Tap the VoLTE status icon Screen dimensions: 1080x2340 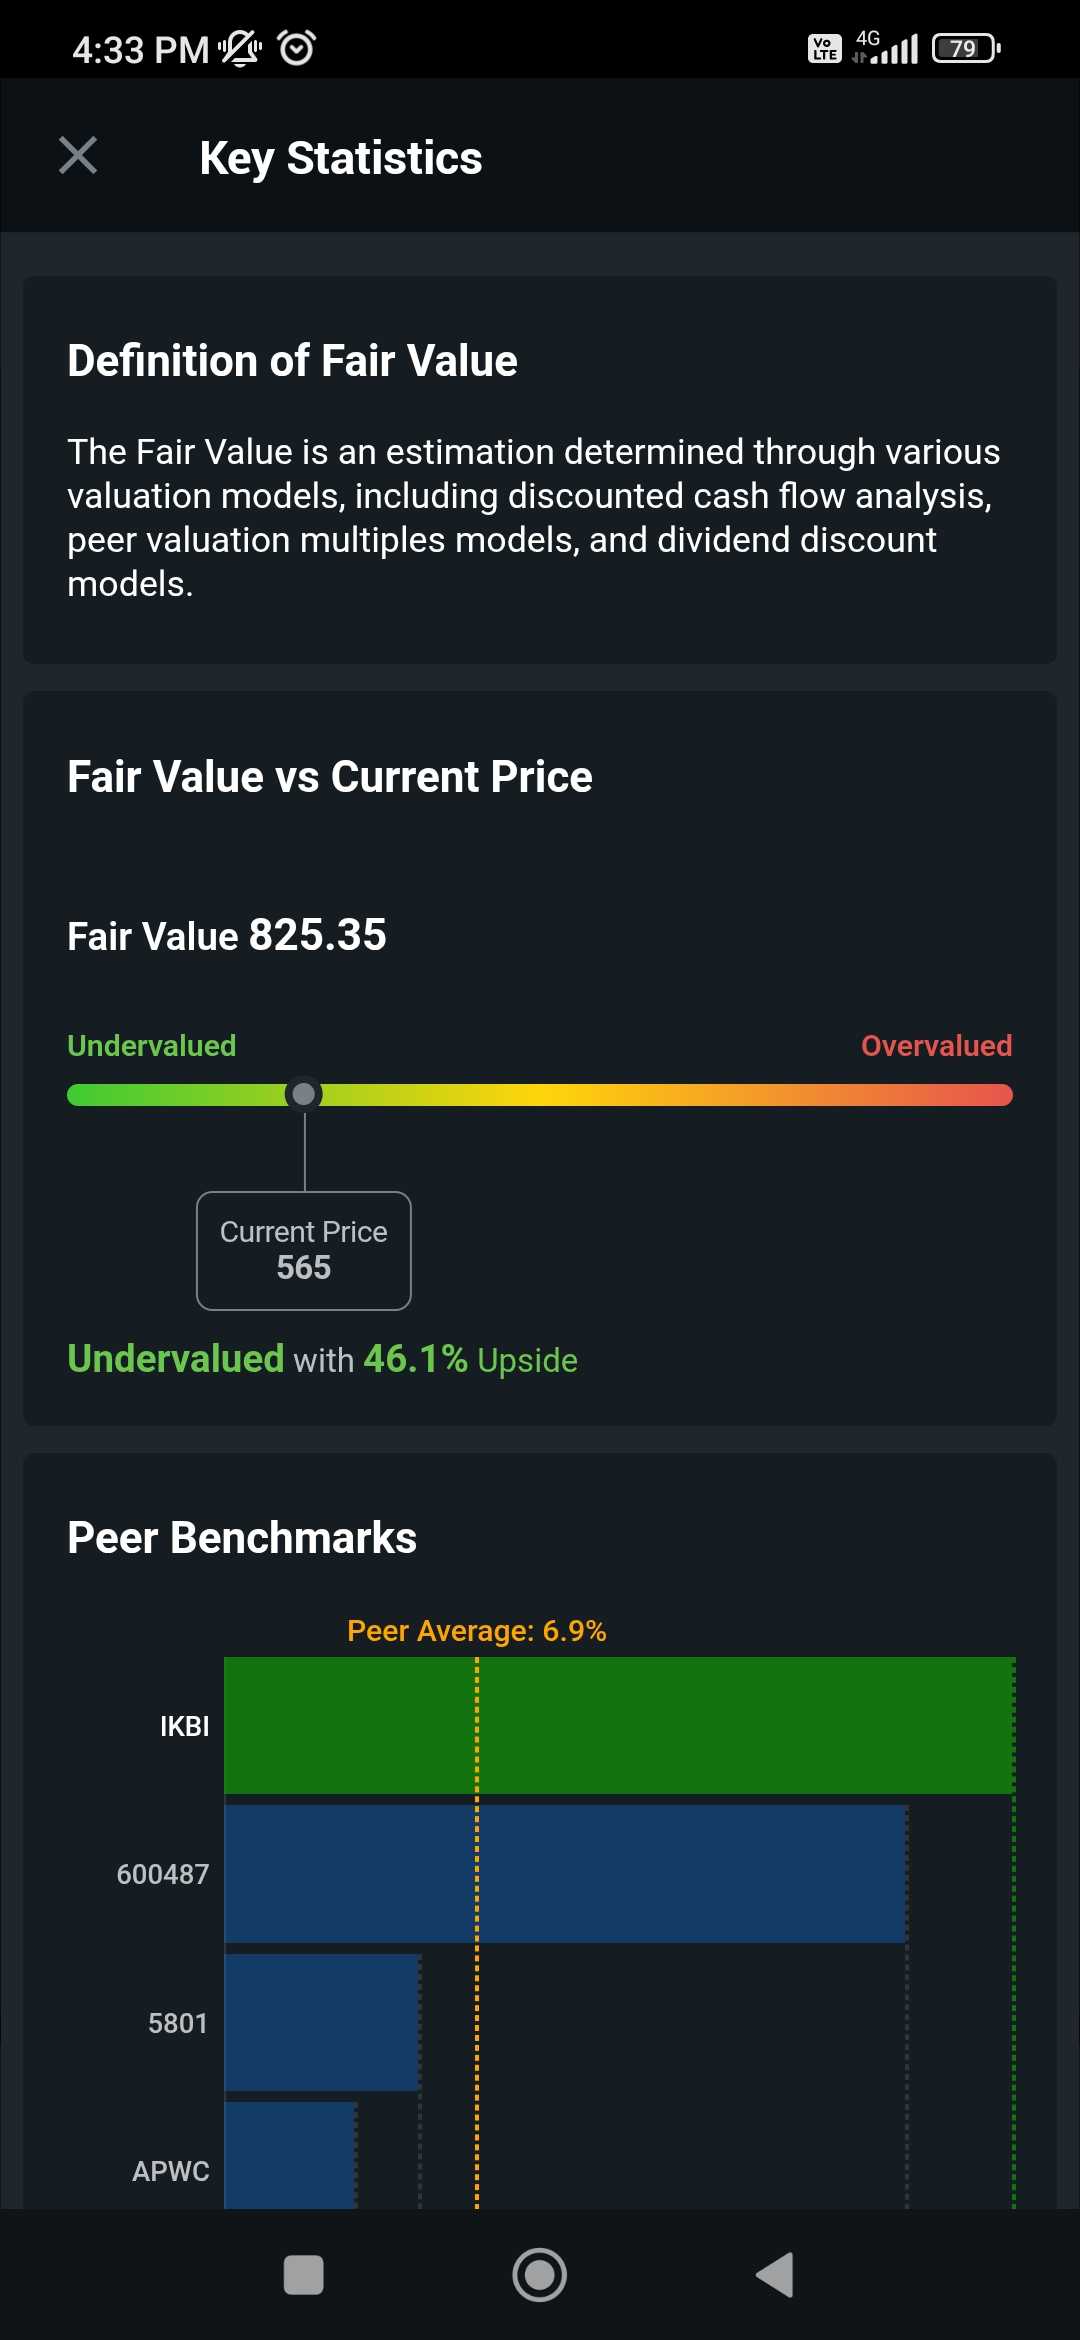(x=824, y=48)
